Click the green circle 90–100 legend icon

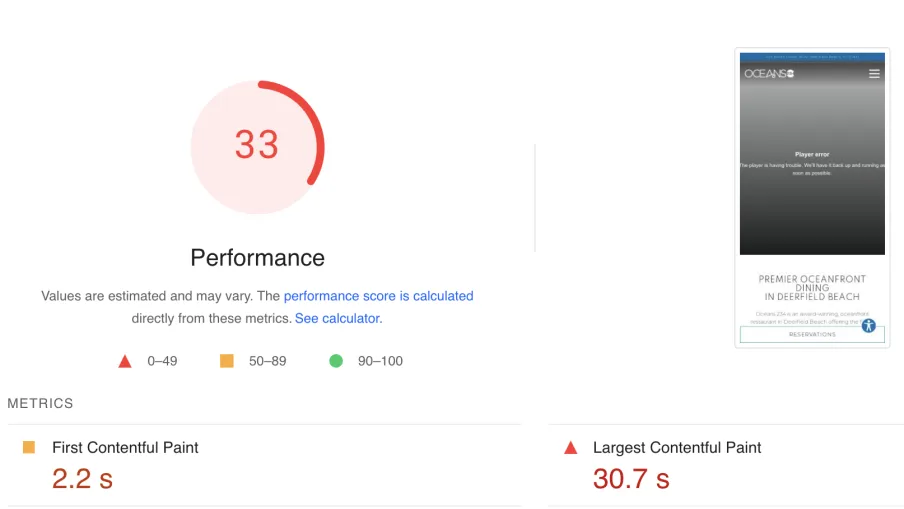(x=336, y=361)
